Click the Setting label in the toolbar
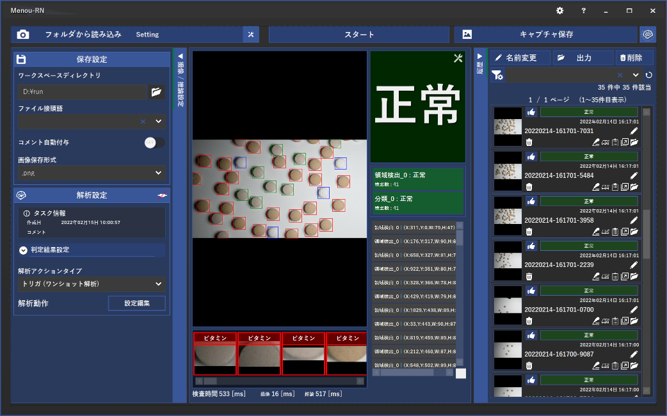The width and height of the screenshot is (667, 416). coord(147,34)
